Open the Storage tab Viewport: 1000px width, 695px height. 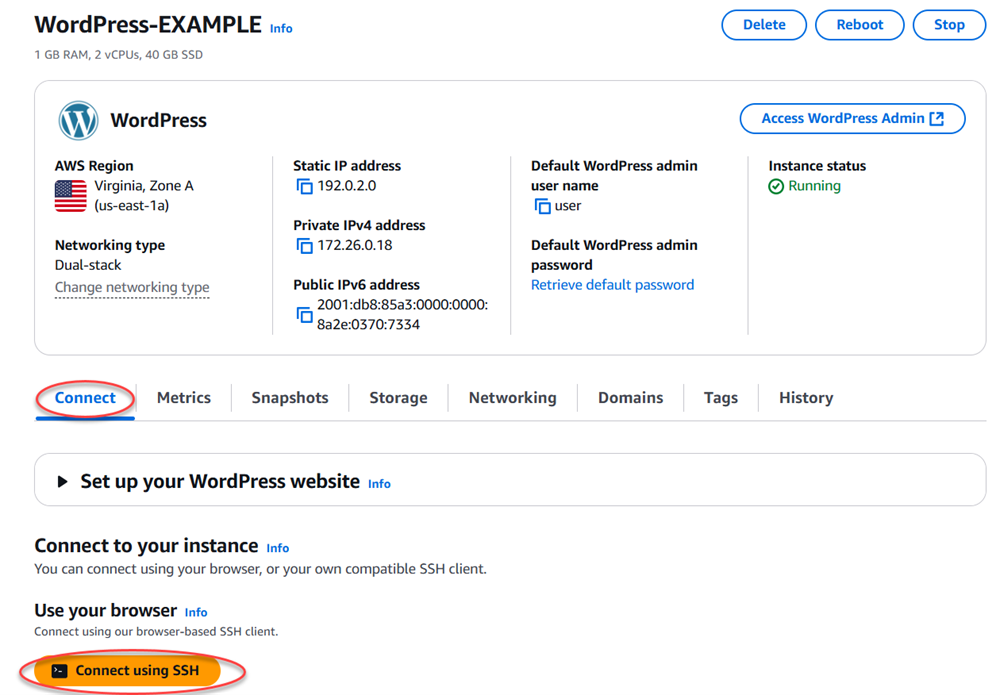[x=398, y=398]
